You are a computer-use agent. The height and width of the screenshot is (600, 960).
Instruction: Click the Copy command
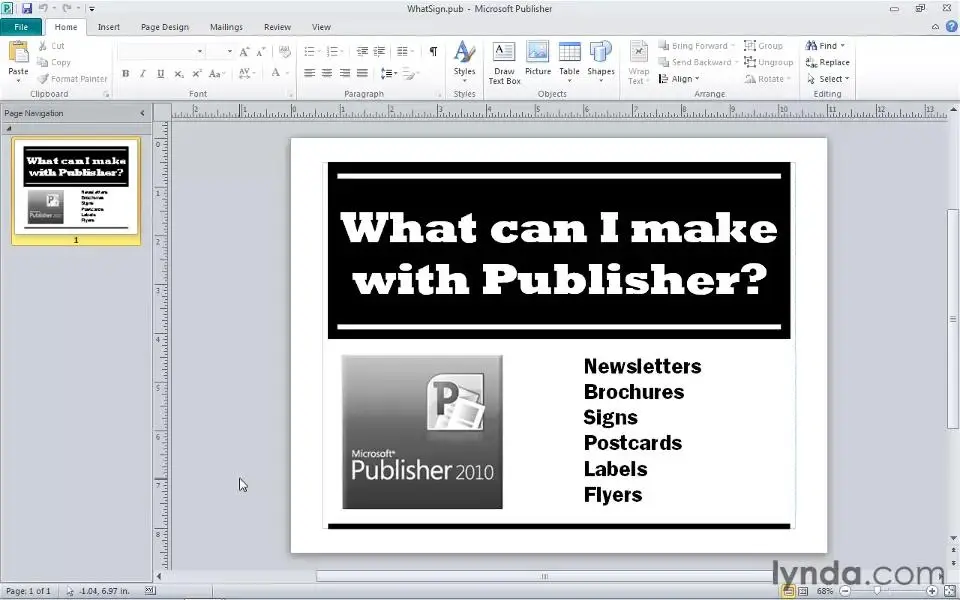54,62
